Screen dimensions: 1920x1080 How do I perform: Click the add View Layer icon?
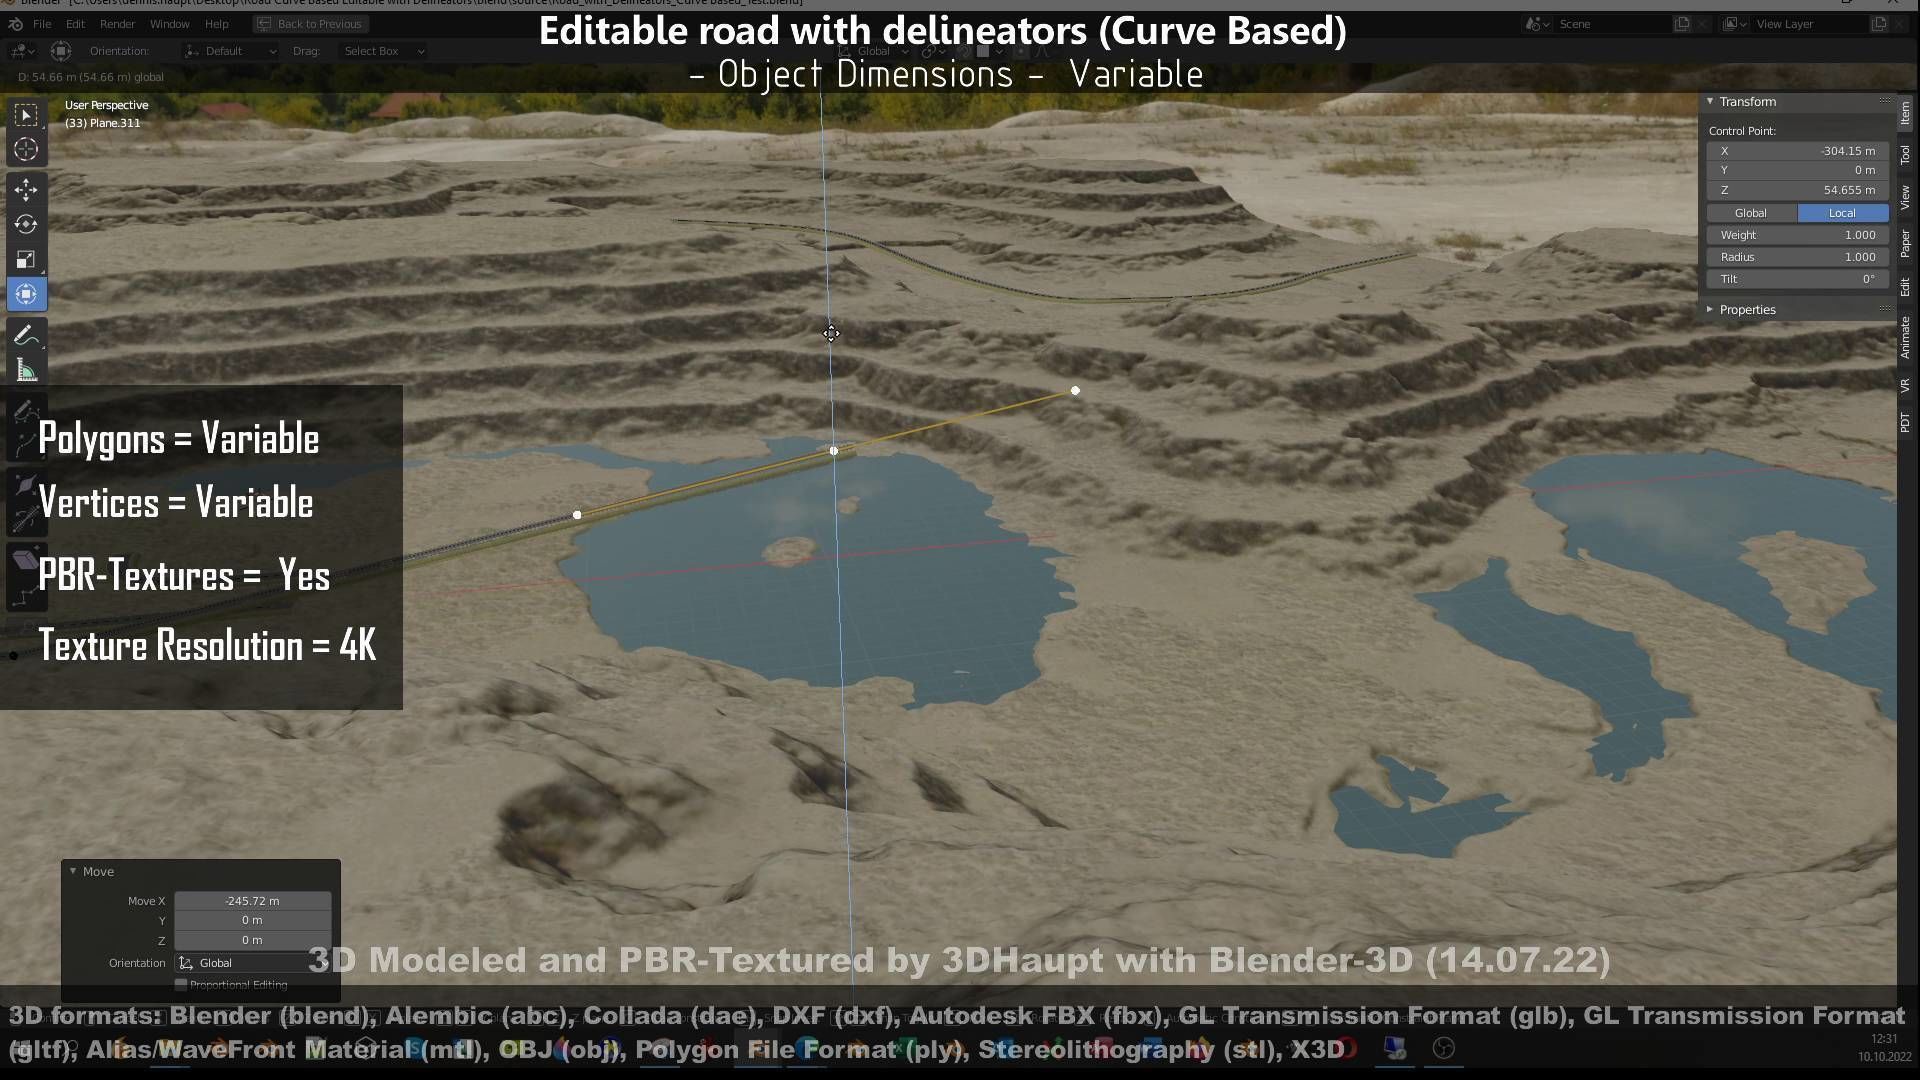click(1879, 24)
